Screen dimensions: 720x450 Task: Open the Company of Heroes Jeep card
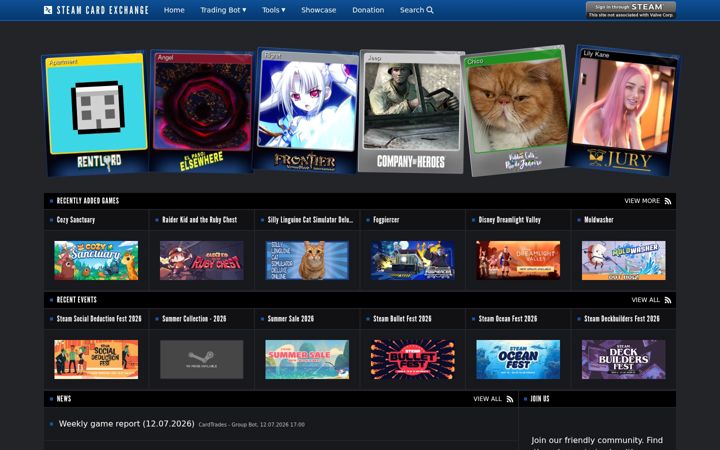pyautogui.click(x=411, y=112)
